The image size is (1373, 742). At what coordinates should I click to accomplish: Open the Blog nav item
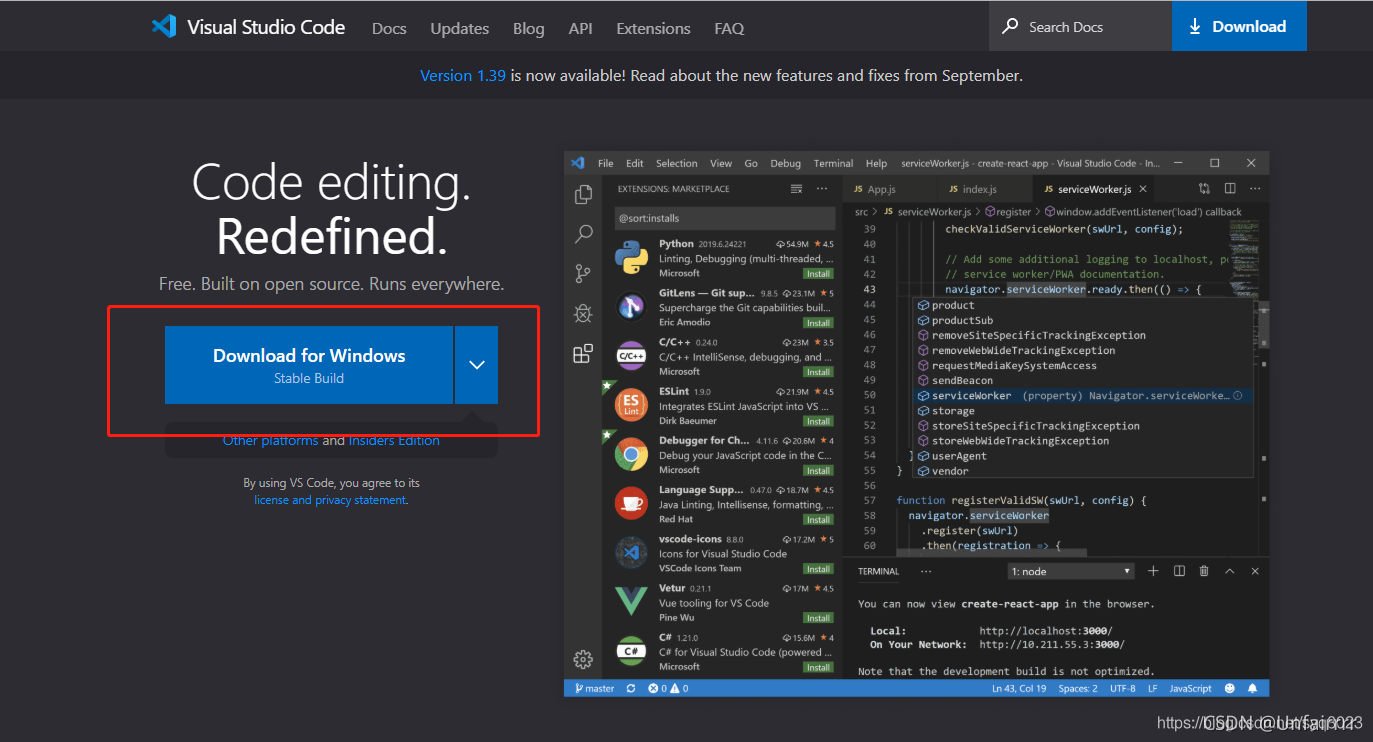point(529,28)
